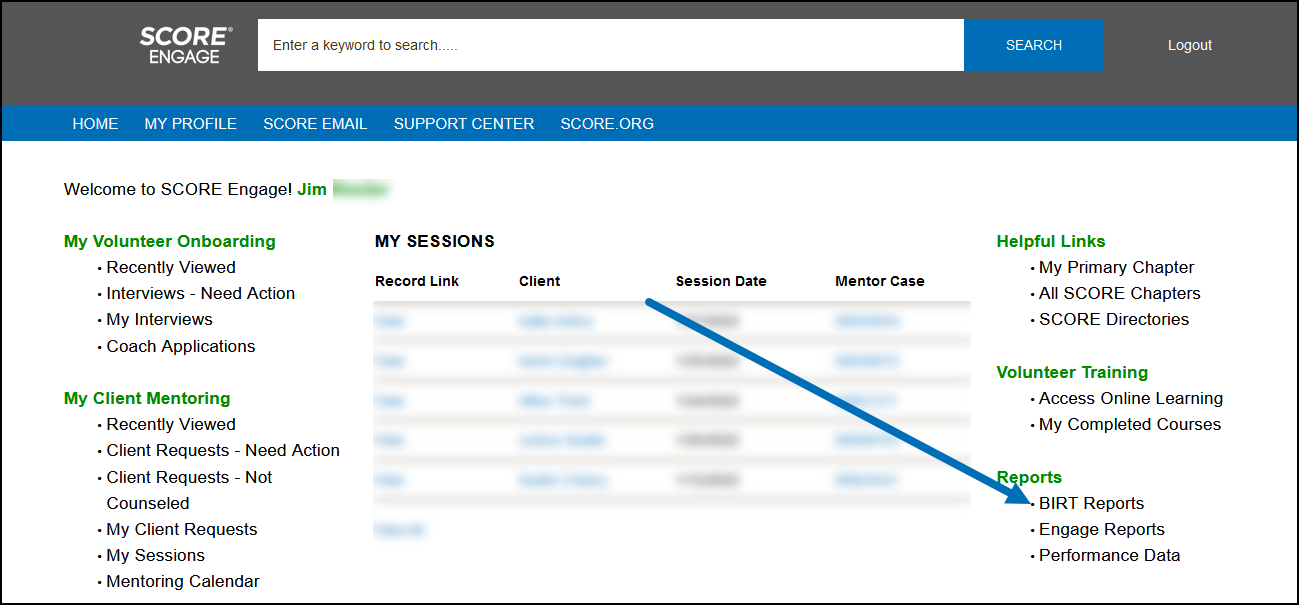Open the My Interviews link
Viewport: 1299px width, 605px height.
[x=159, y=319]
